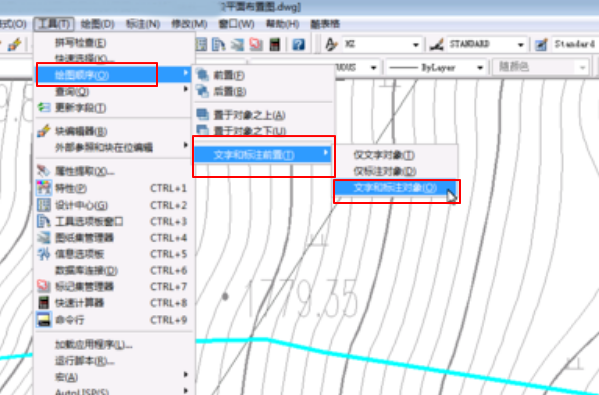
Task: Open the 修改(M) menu
Action: pos(189,24)
